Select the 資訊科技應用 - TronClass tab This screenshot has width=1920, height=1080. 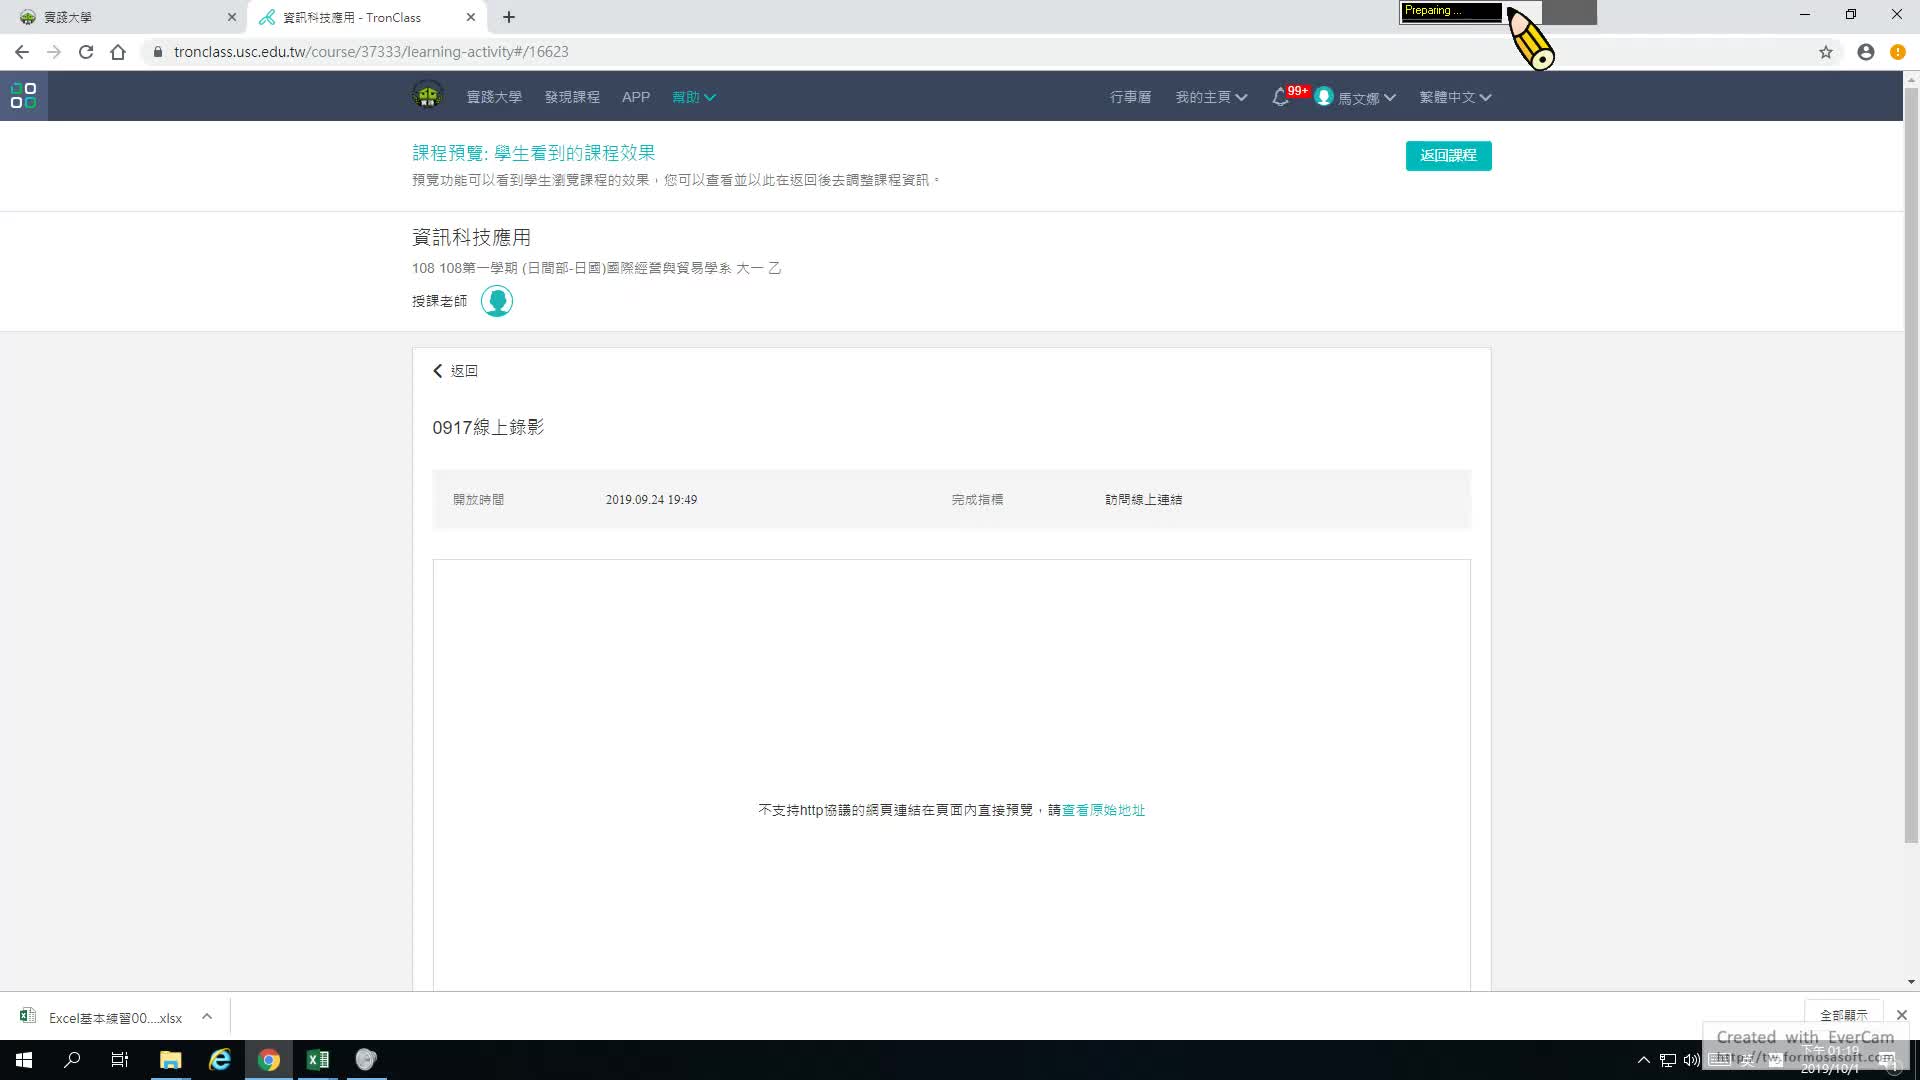click(365, 17)
